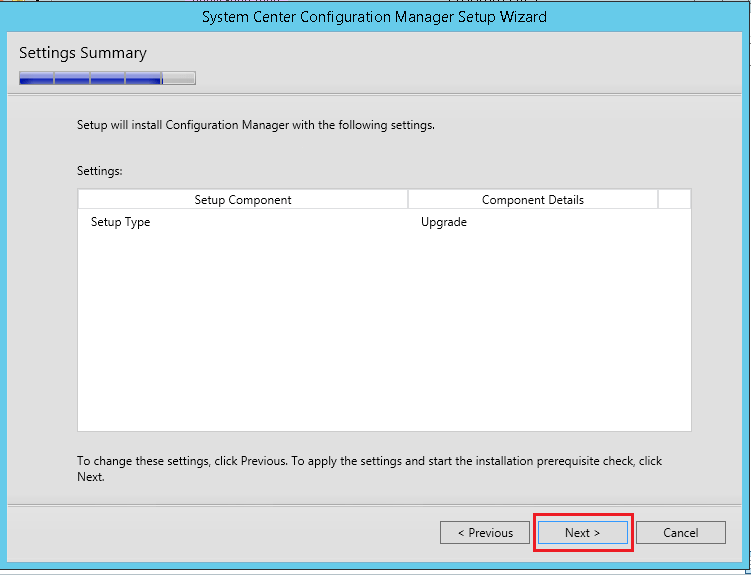The image size is (751, 575).
Task: Cancel the Configuration Manager setup wizard
Action: pyautogui.click(x=680, y=533)
